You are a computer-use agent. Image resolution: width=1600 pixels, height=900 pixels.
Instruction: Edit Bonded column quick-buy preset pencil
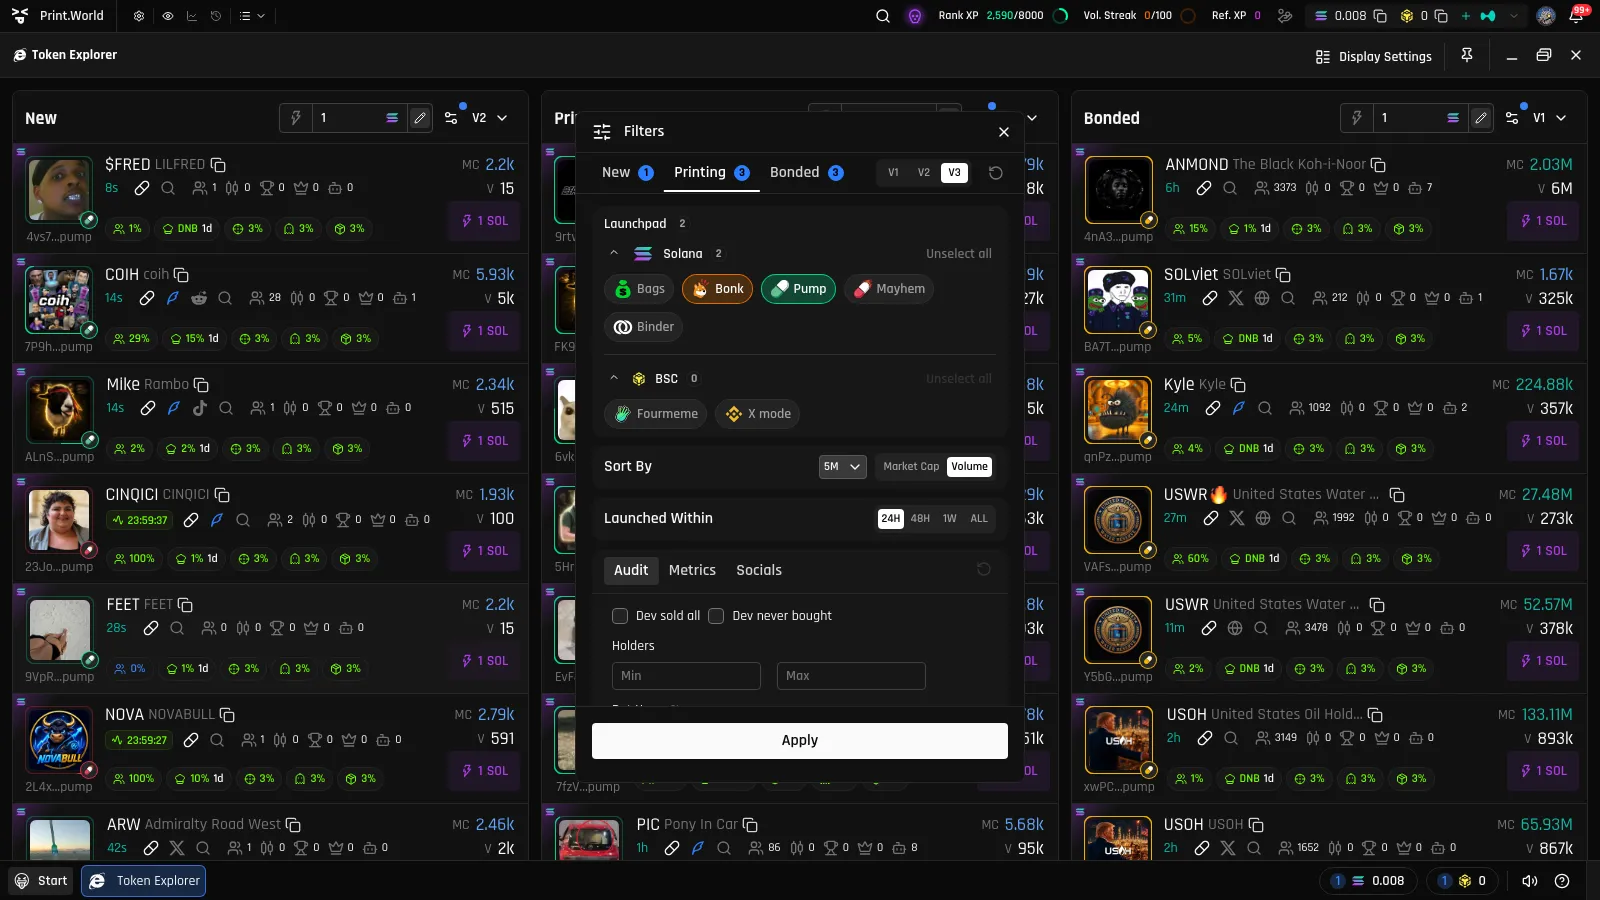[1481, 118]
